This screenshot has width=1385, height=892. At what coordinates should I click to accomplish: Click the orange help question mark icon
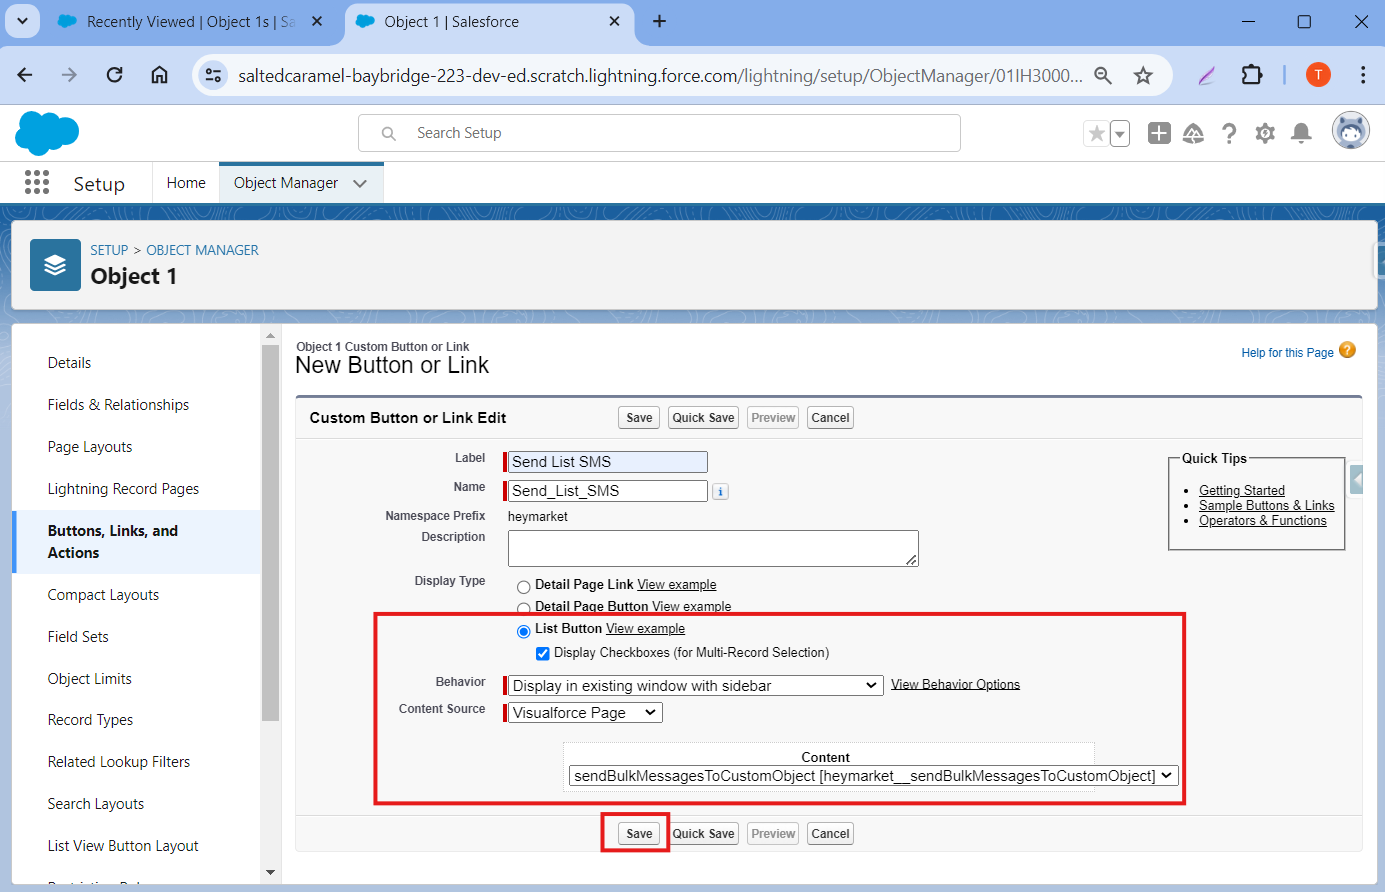point(1347,350)
